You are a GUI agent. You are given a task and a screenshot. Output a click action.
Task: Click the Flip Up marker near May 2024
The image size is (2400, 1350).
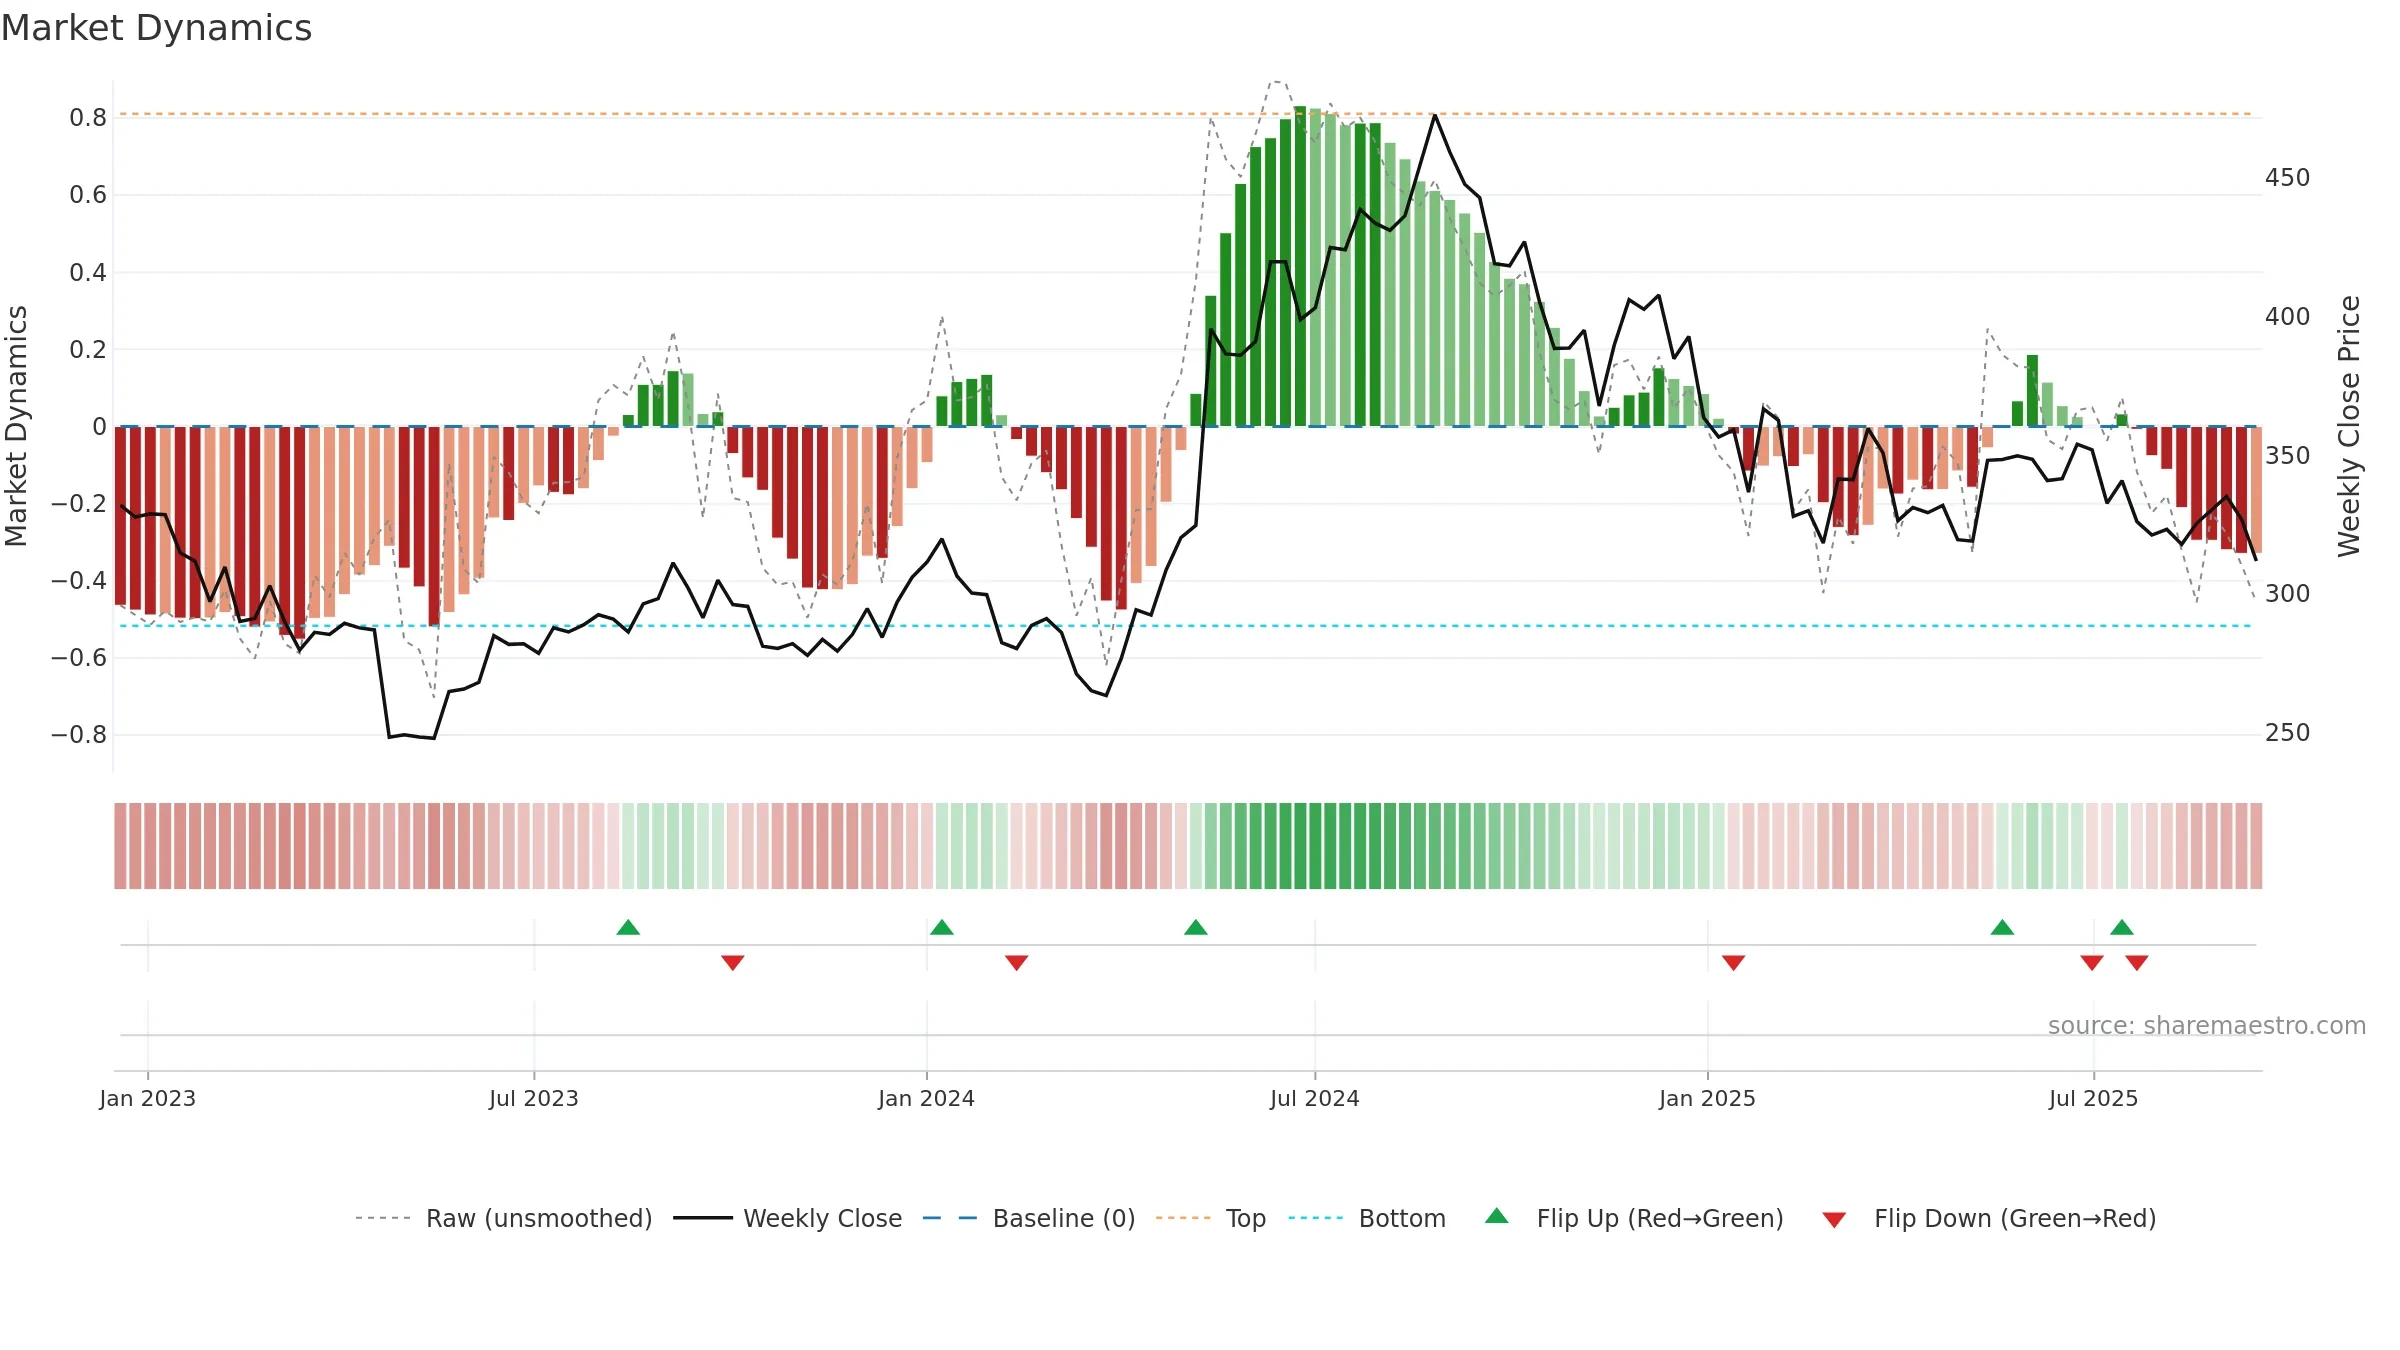(1196, 927)
